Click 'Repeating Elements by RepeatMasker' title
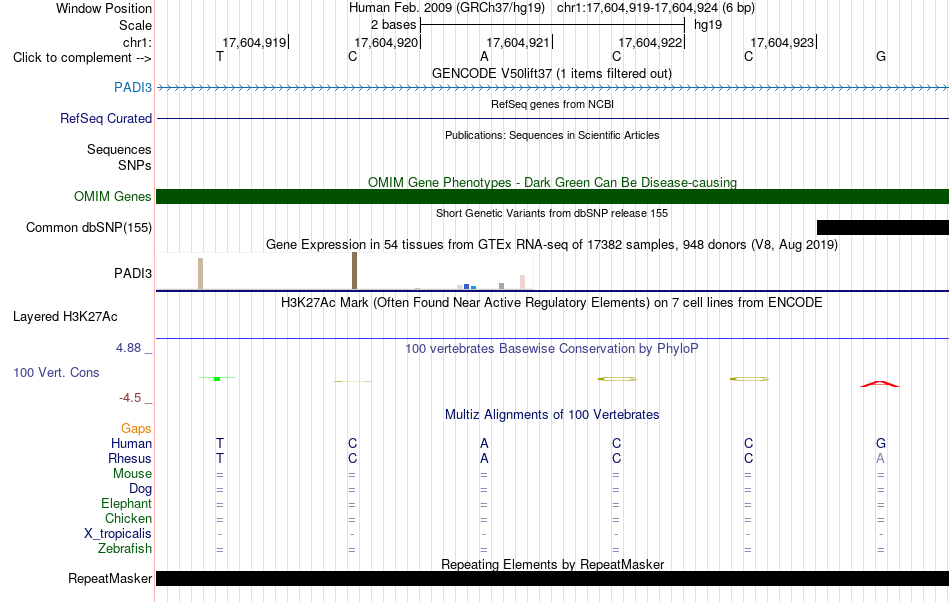The height and width of the screenshot is (602, 950). [x=552, y=565]
